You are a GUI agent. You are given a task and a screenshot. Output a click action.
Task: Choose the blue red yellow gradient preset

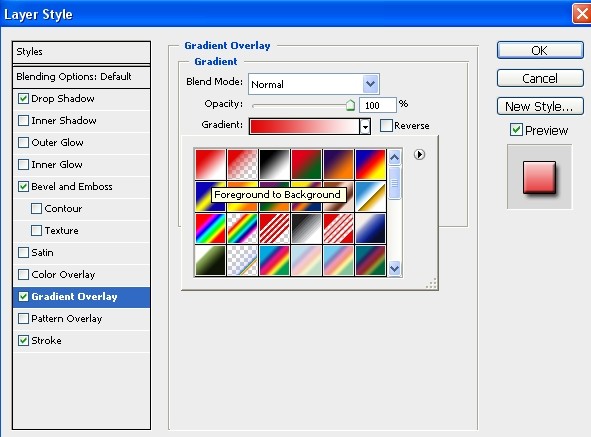[371, 164]
